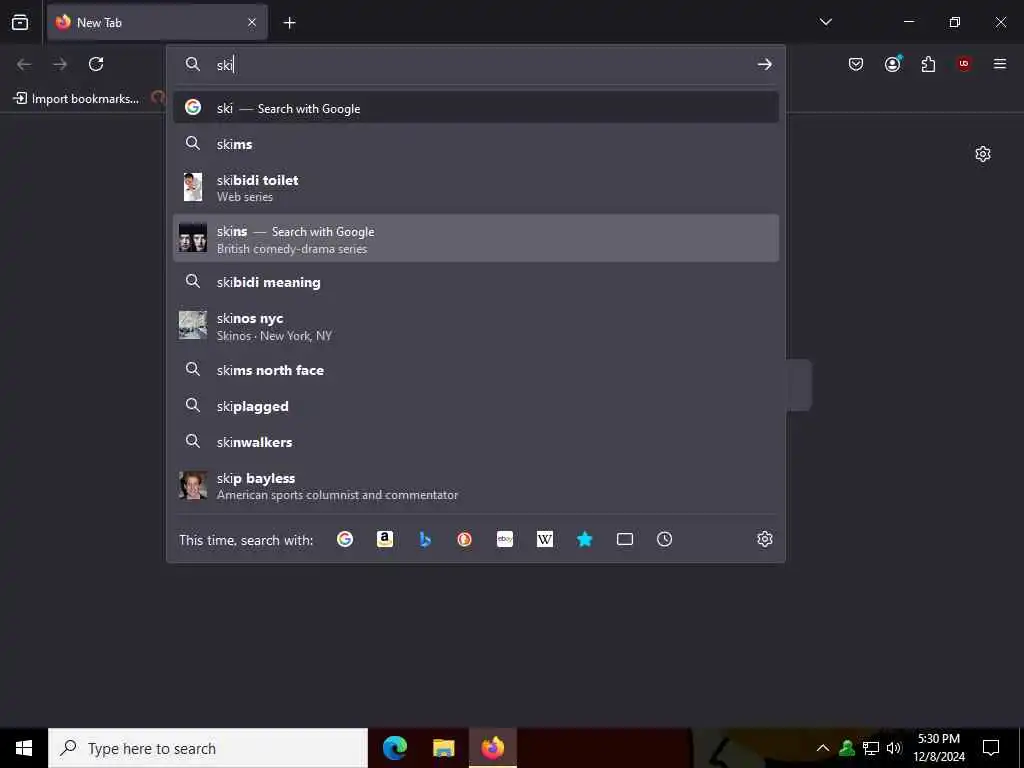Image resolution: width=1024 pixels, height=768 pixels.
Task: Select the 'skims' suggestion
Action: pyautogui.click(x=475, y=144)
